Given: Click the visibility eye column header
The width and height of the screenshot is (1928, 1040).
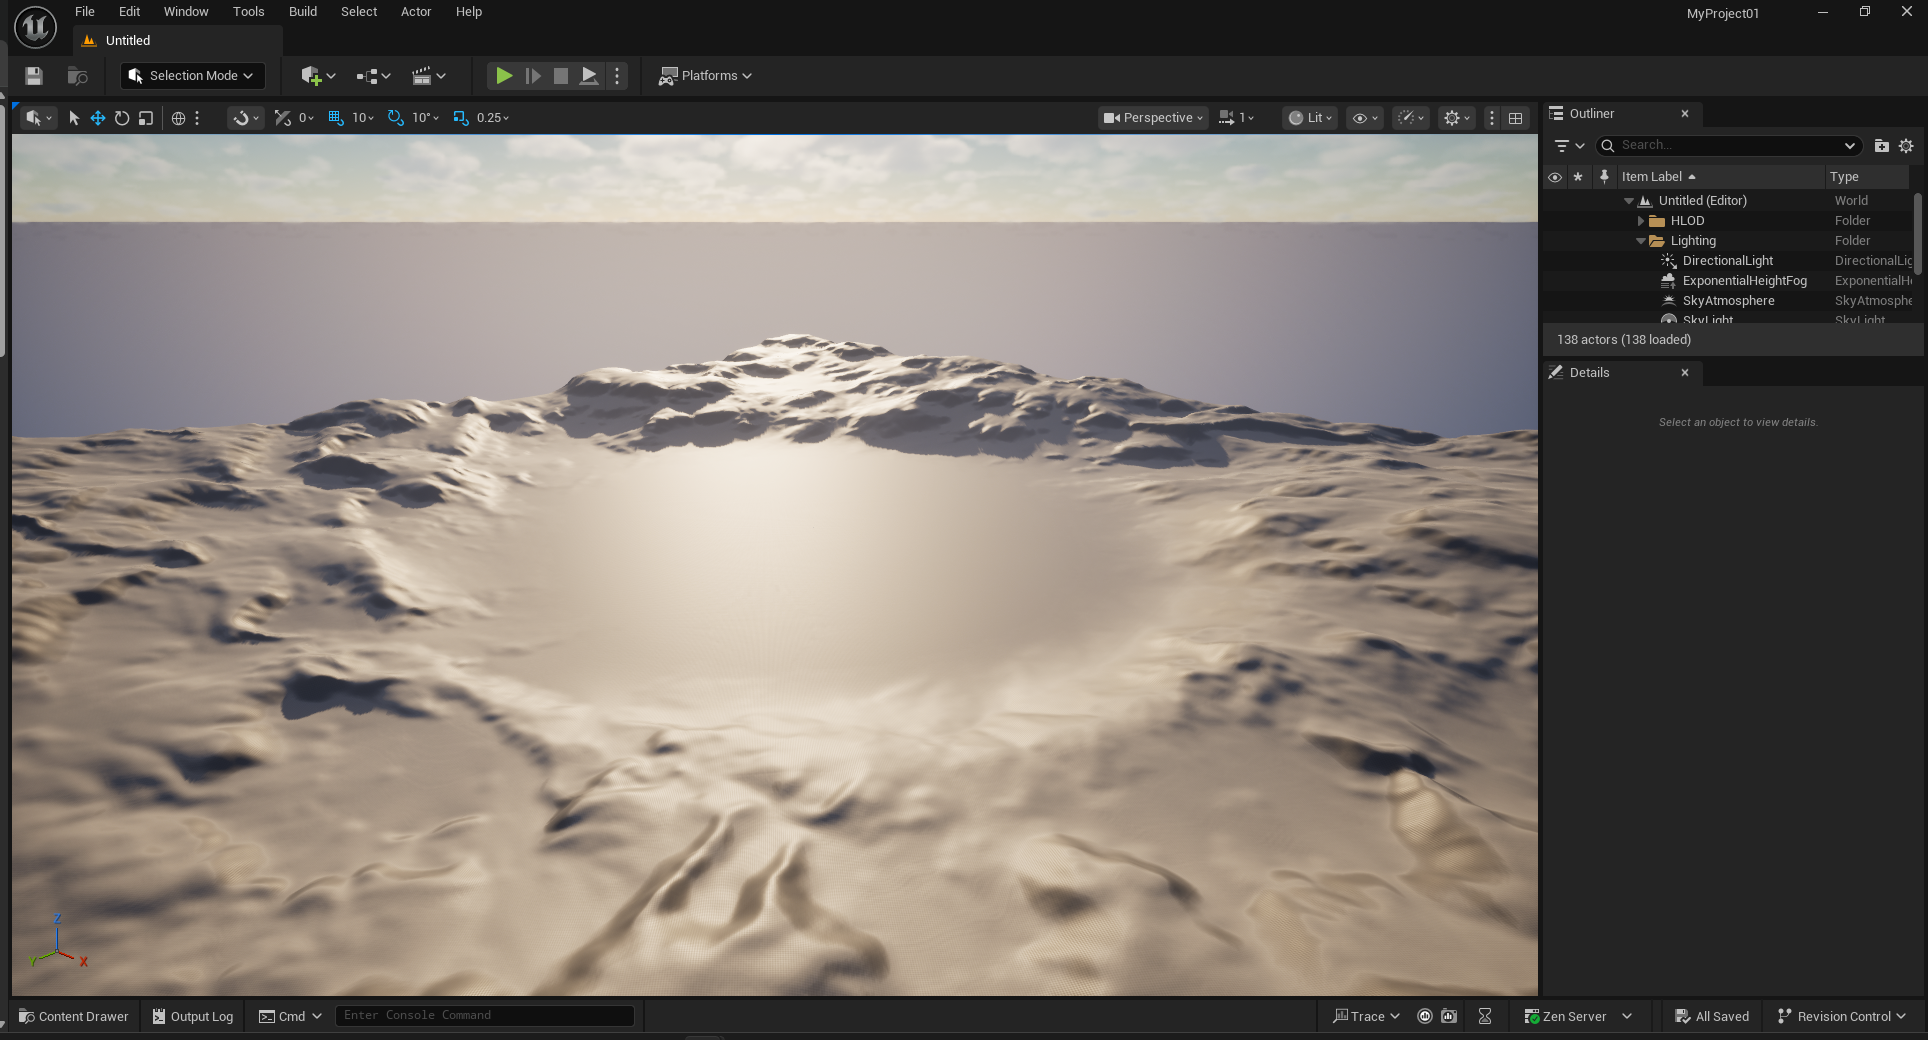Looking at the screenshot, I should (x=1555, y=177).
